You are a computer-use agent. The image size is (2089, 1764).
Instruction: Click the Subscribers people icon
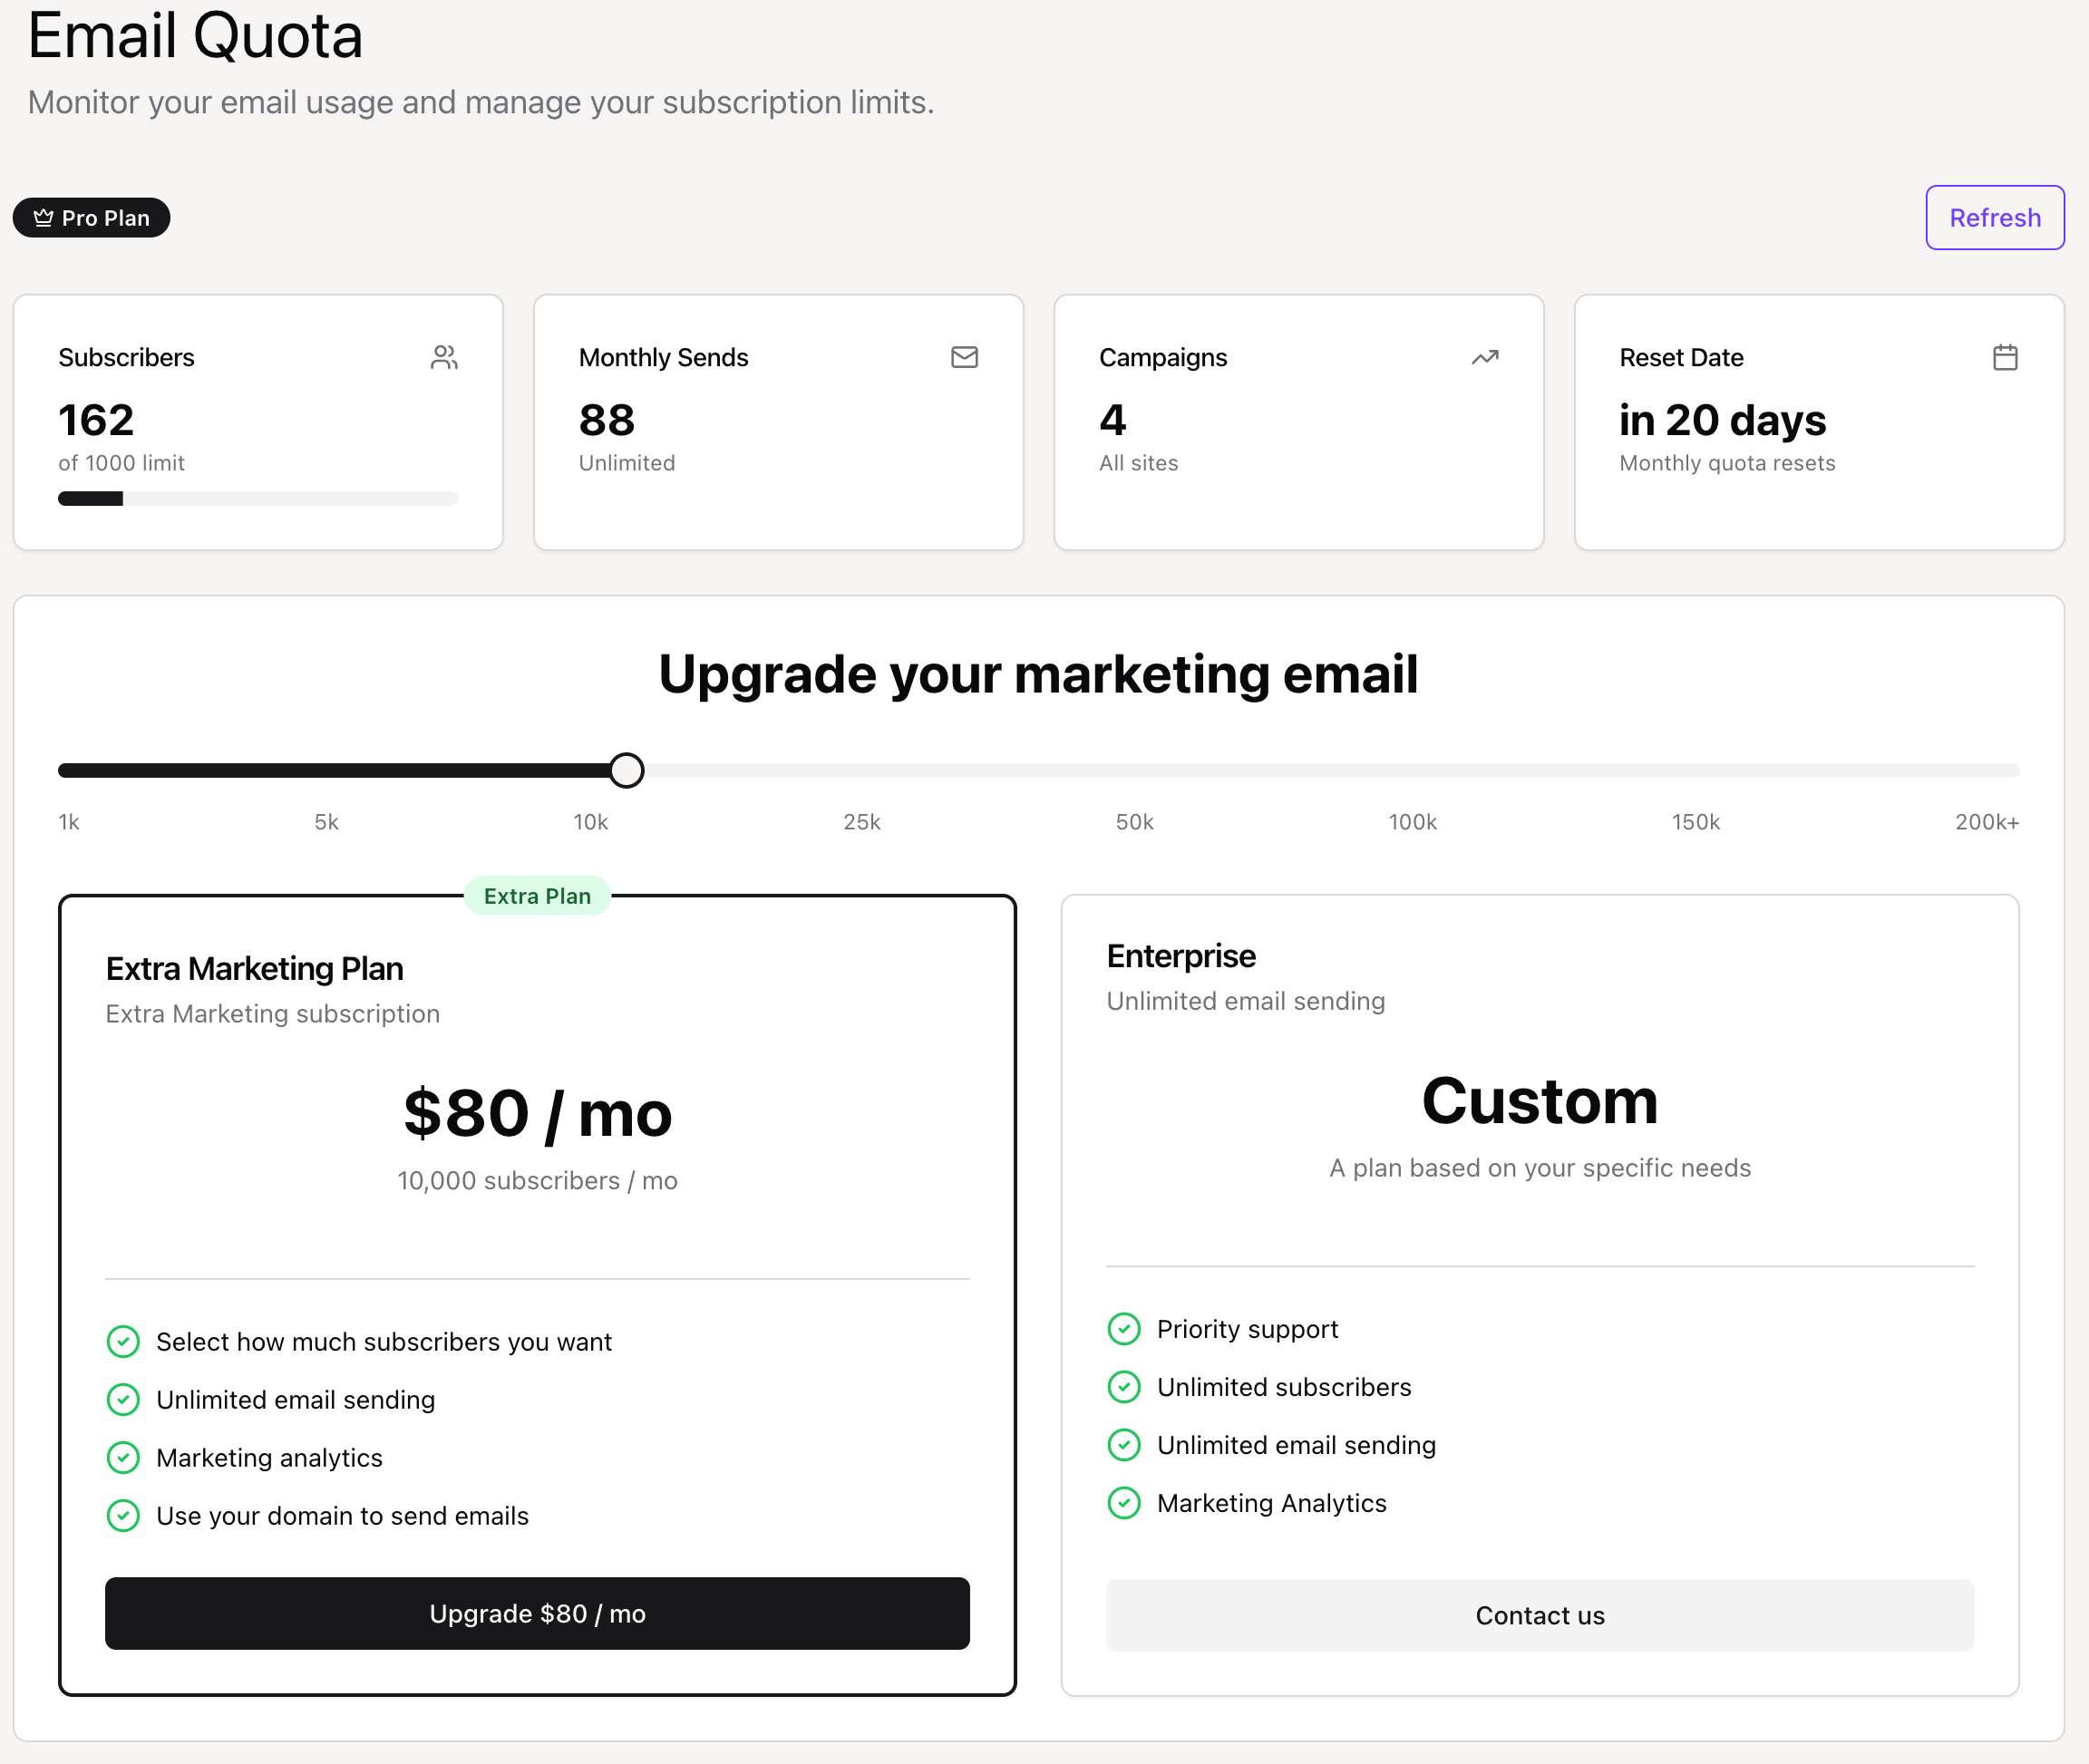coord(444,356)
